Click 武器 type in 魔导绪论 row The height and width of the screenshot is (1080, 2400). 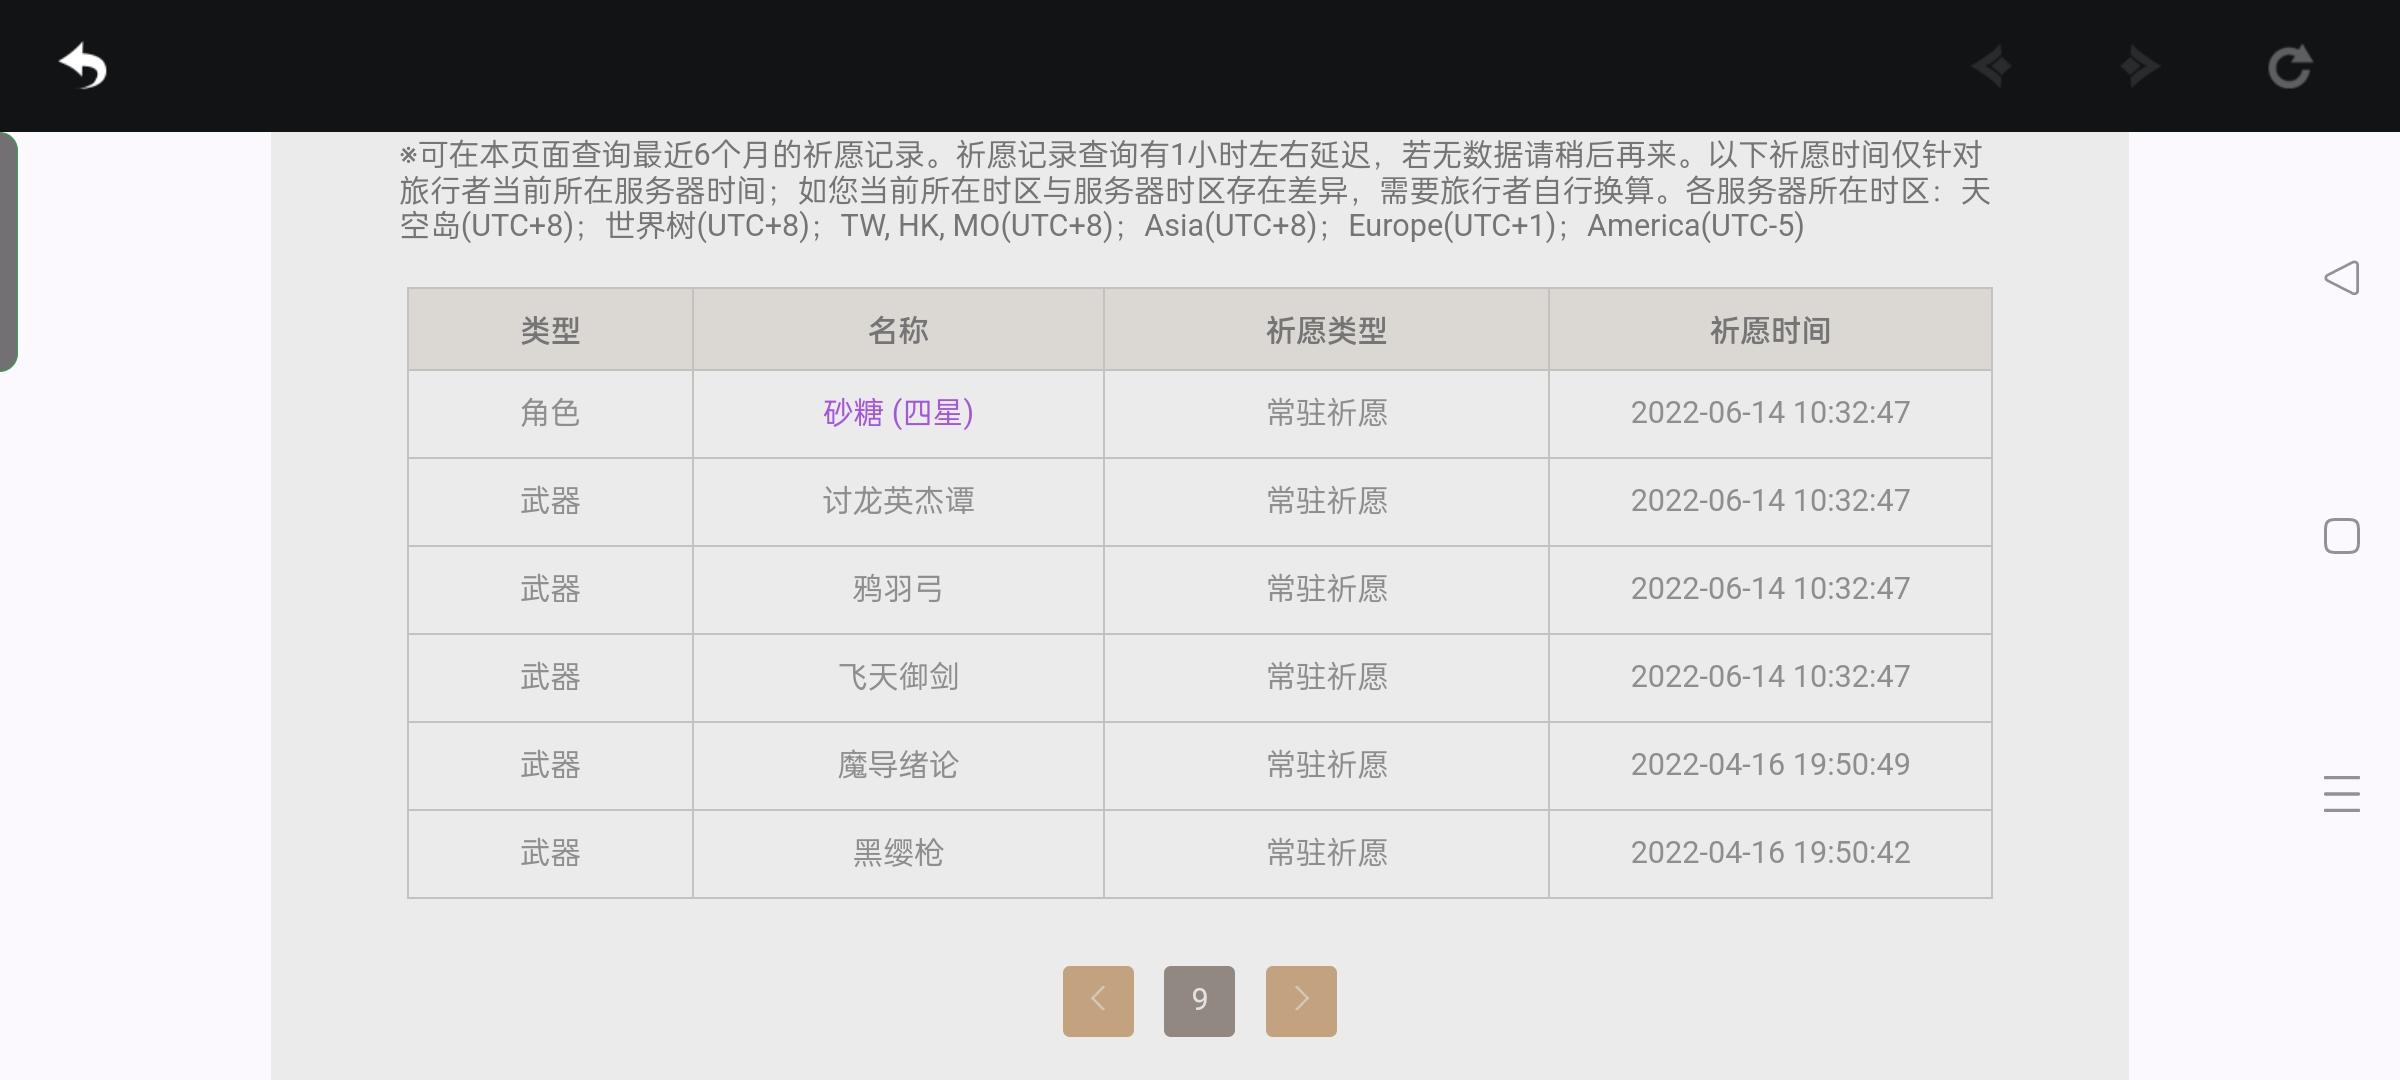[x=550, y=765]
